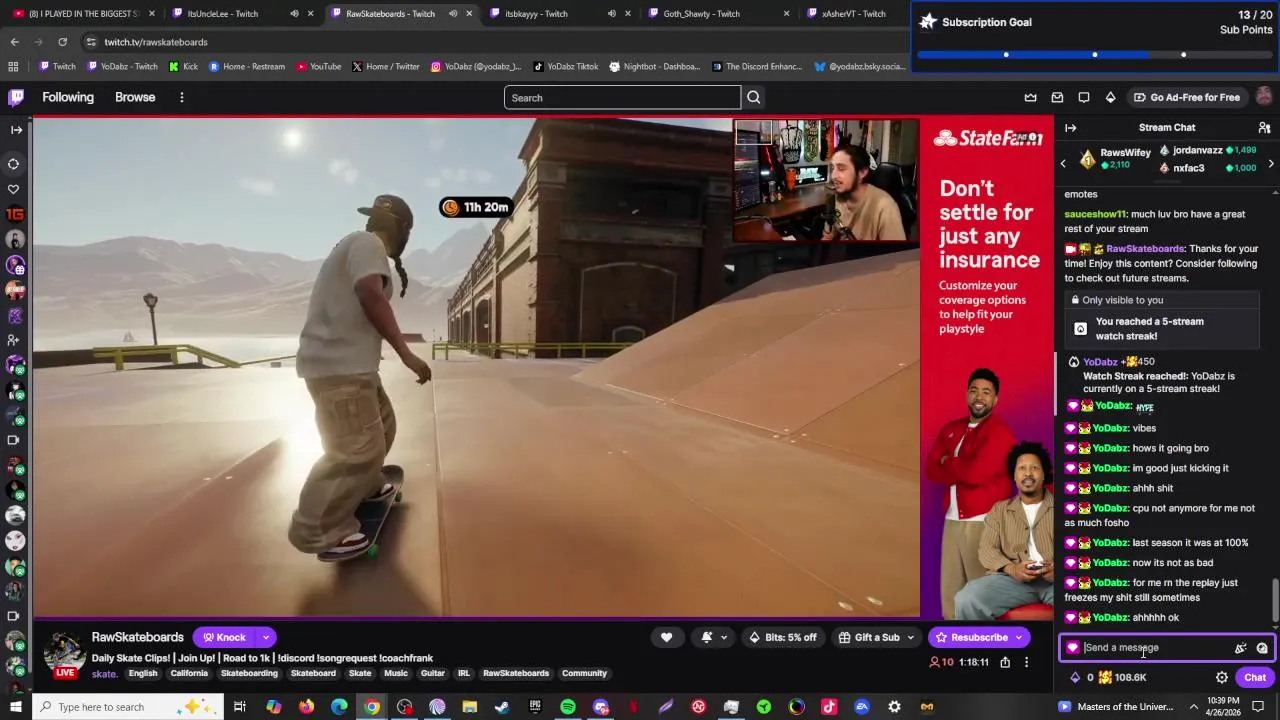Open the more options dots beside Browse
Screen dimensions: 1280x720
click(x=182, y=97)
